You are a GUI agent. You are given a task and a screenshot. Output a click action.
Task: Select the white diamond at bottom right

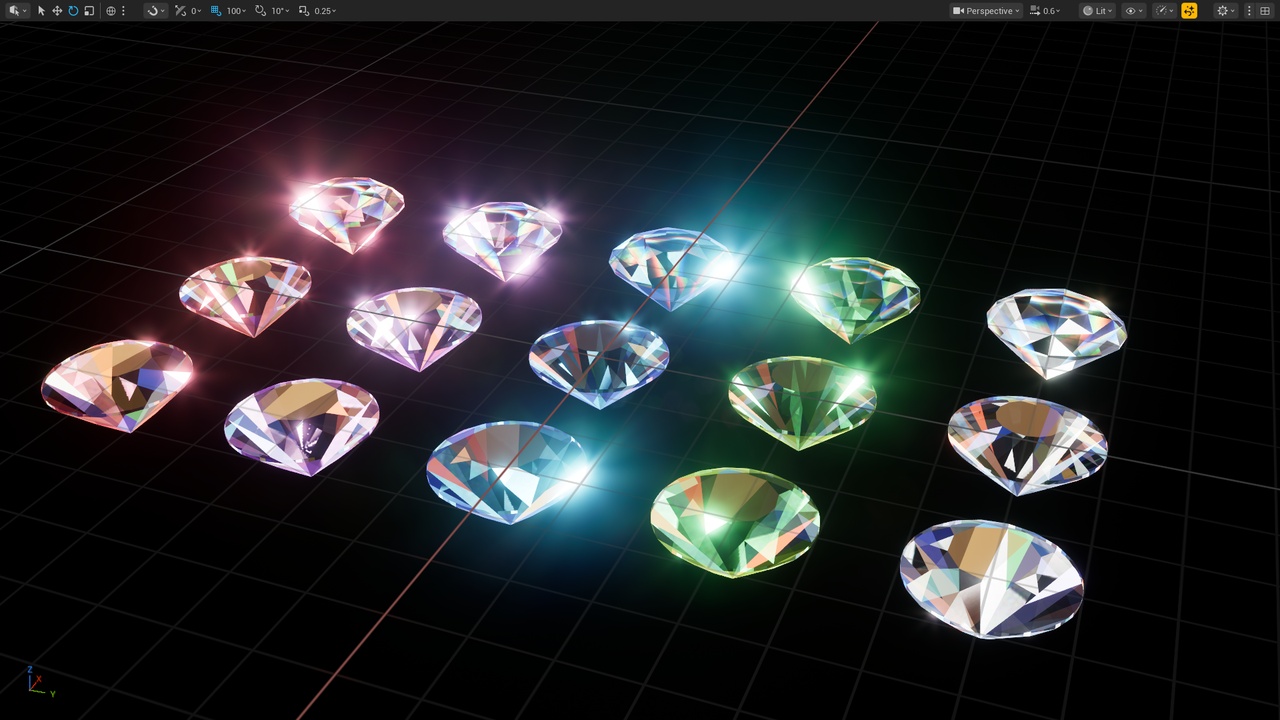click(x=991, y=578)
